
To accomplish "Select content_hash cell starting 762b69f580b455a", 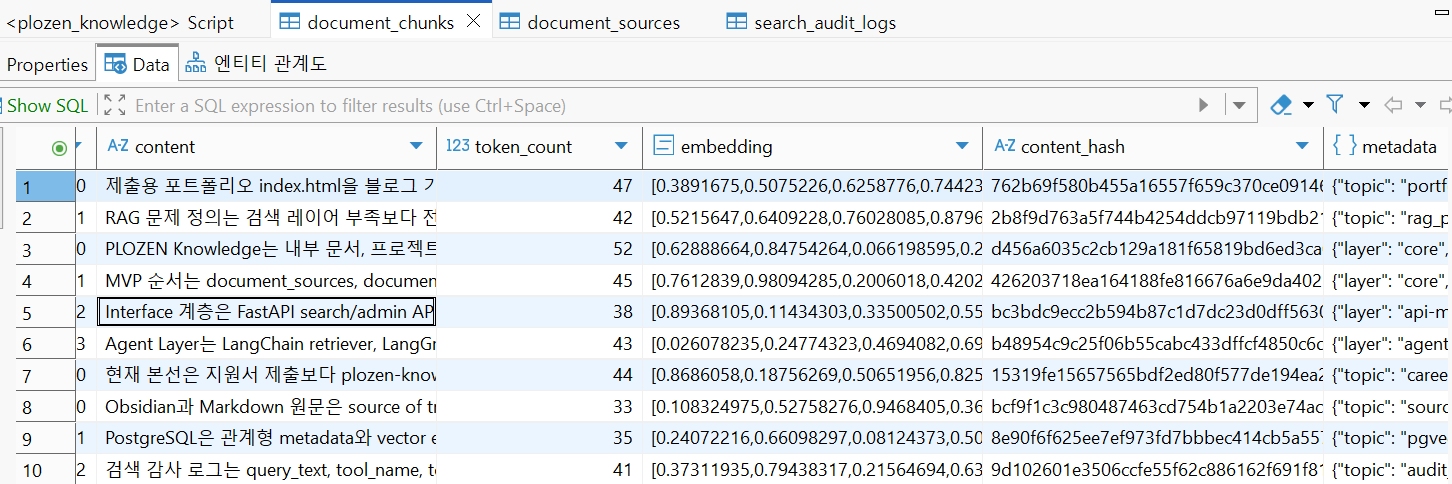I will (x=1153, y=186).
